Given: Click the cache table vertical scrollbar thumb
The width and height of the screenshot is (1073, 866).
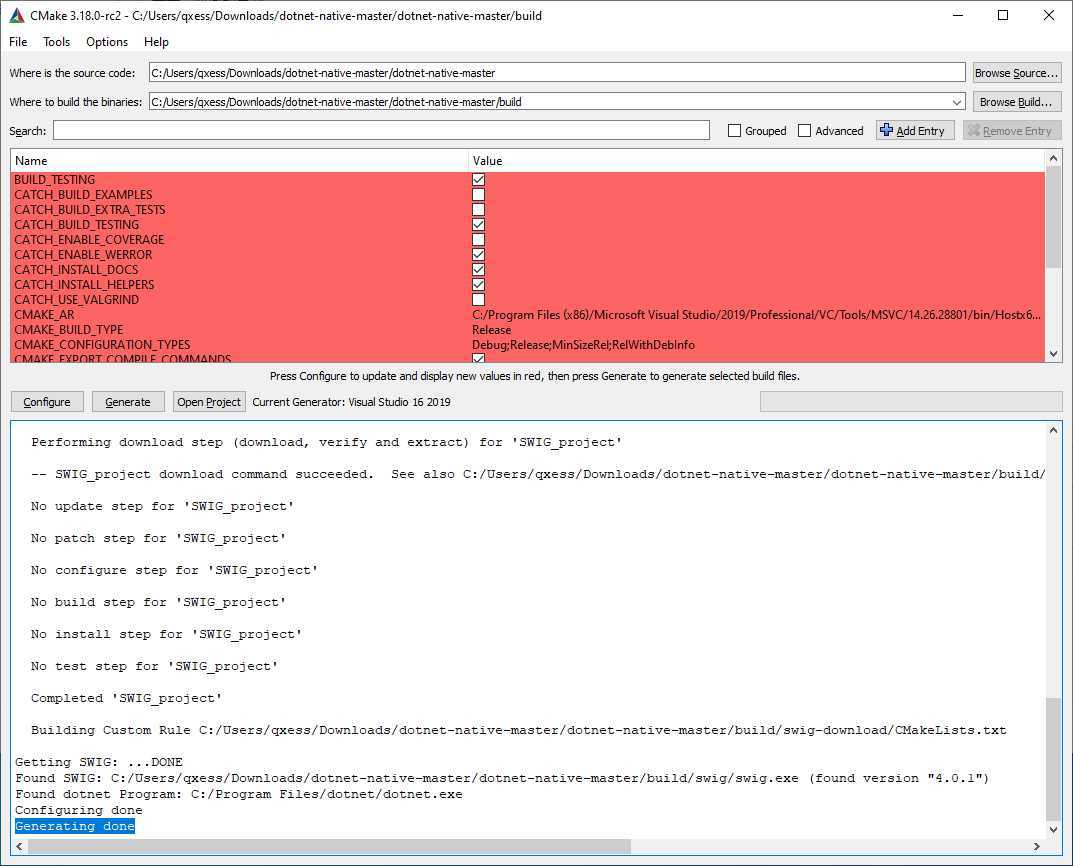Looking at the screenshot, I should [x=1053, y=218].
